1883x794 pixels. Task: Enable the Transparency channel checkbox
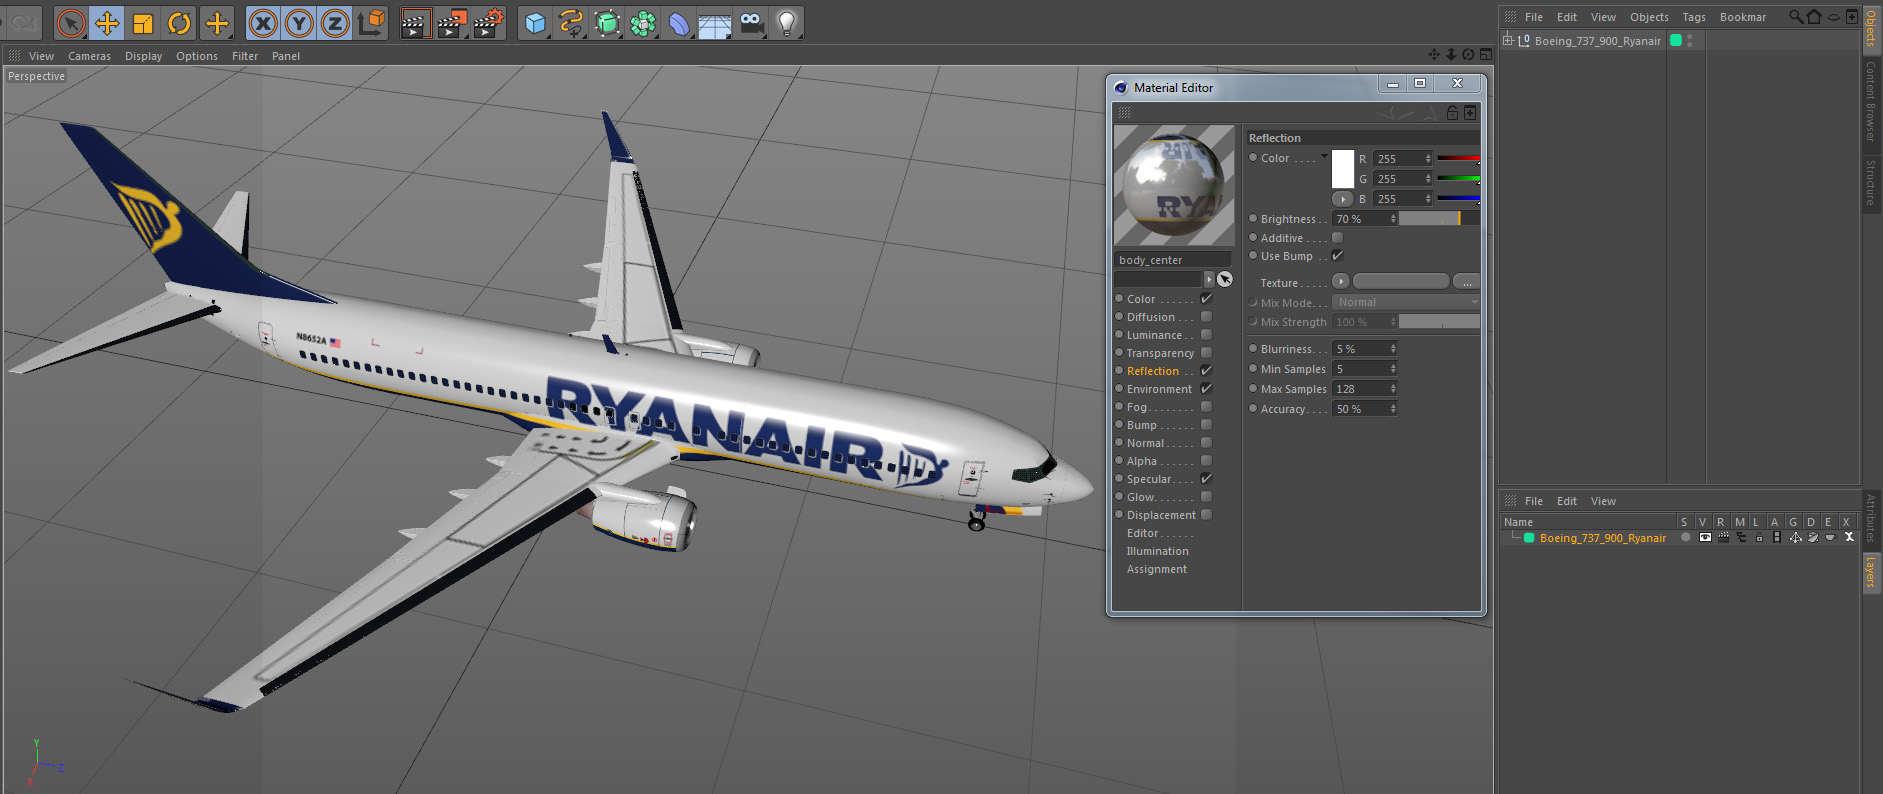pyautogui.click(x=1206, y=353)
